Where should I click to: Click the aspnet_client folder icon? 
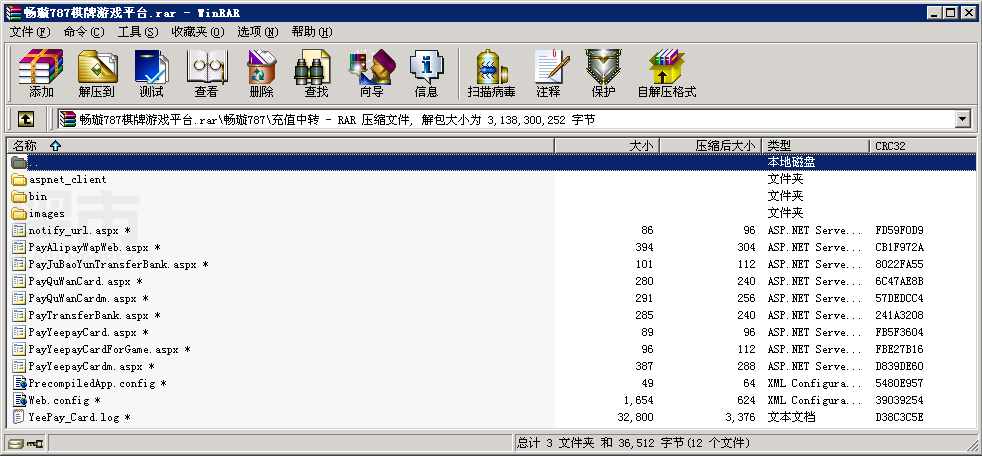click(19, 180)
